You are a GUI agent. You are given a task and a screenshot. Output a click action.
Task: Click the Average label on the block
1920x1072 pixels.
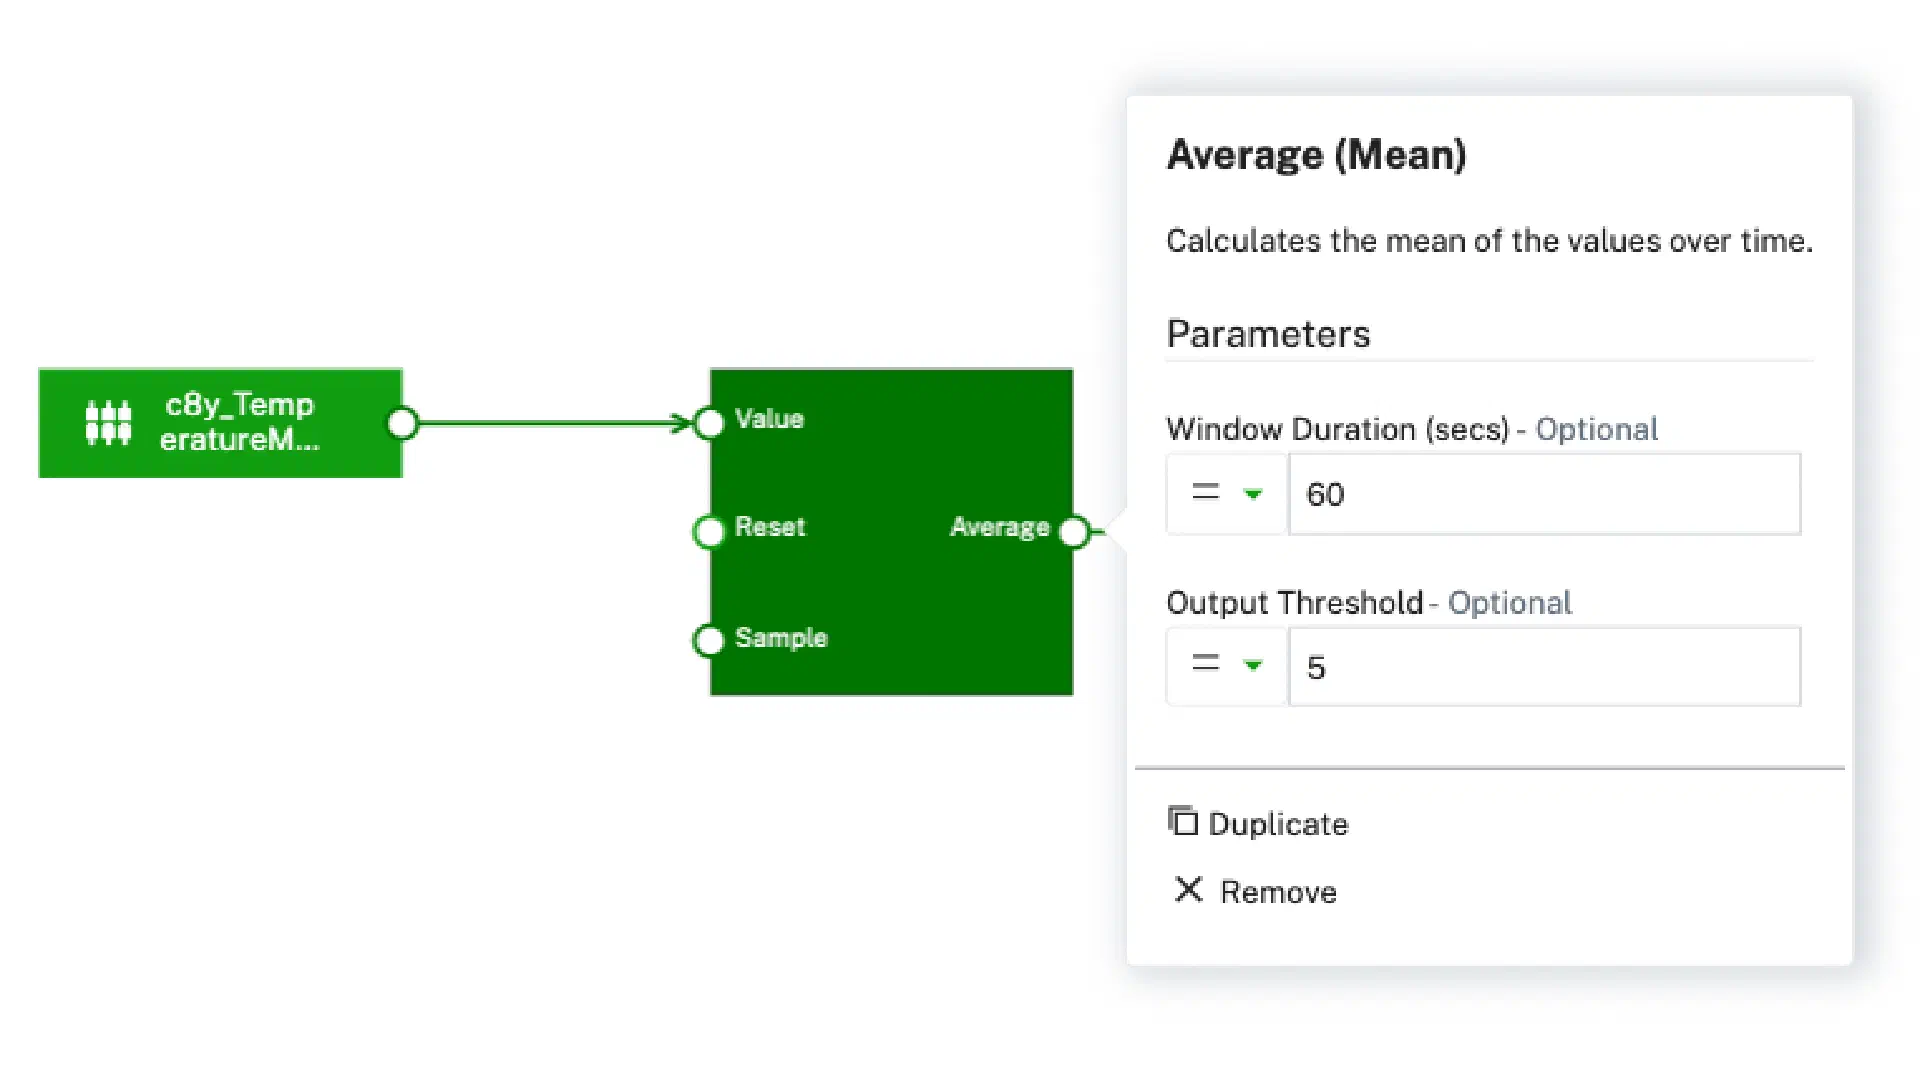coord(999,527)
